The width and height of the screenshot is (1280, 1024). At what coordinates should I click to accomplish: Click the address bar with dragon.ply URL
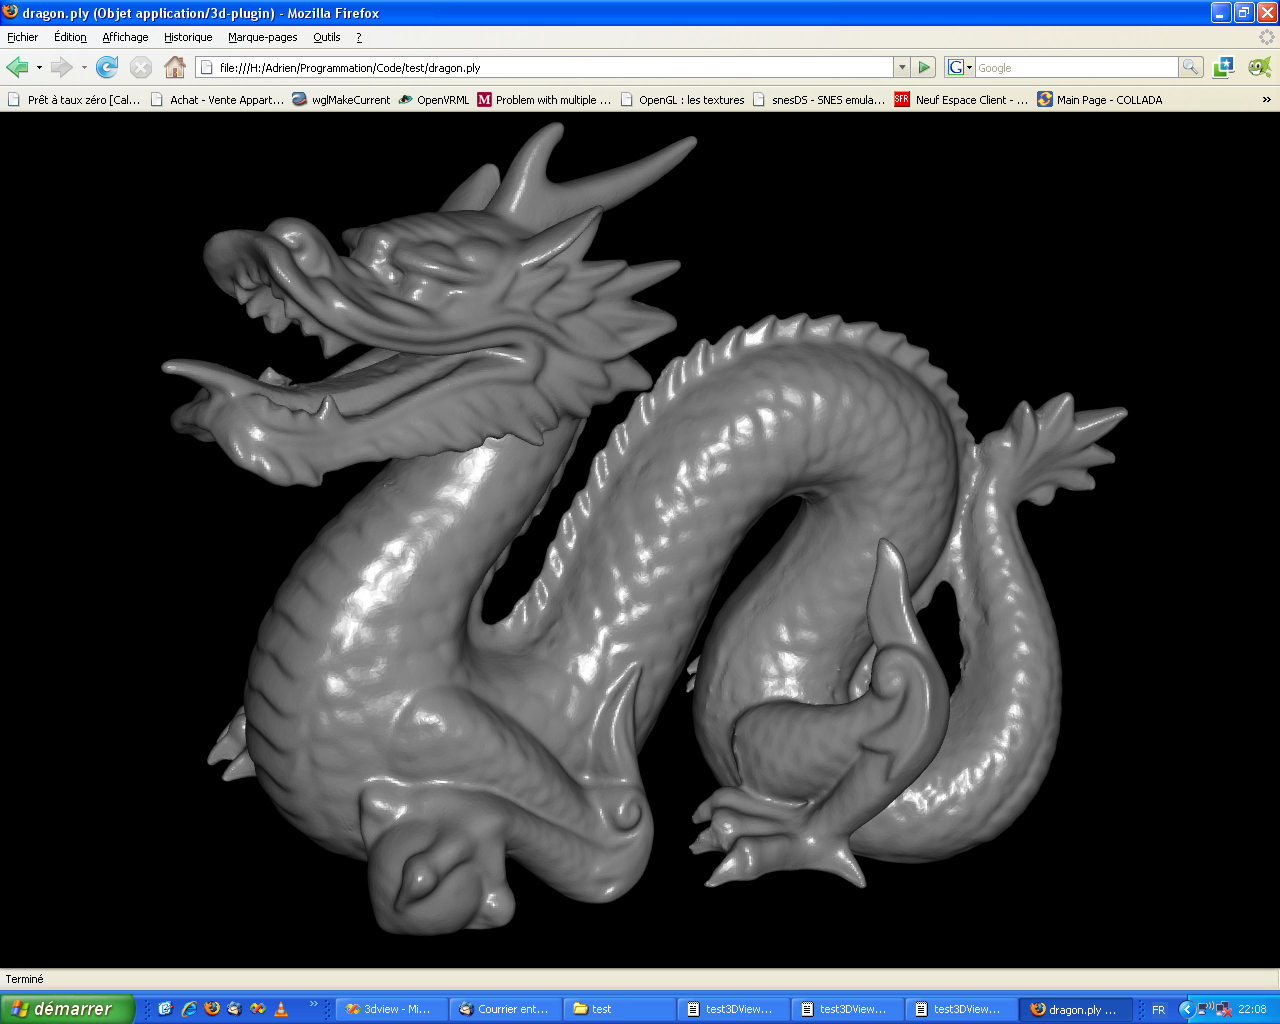point(545,67)
